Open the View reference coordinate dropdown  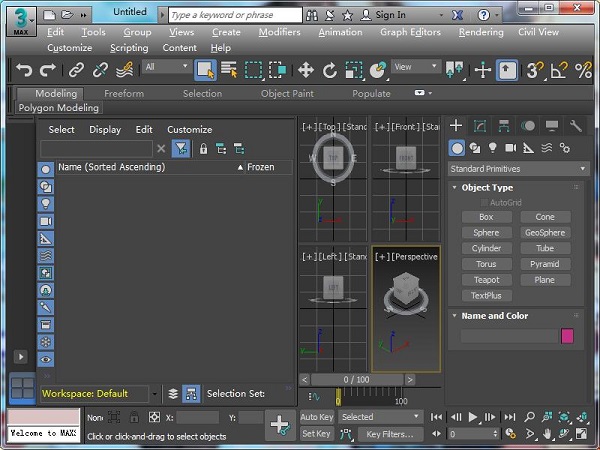tap(416, 67)
